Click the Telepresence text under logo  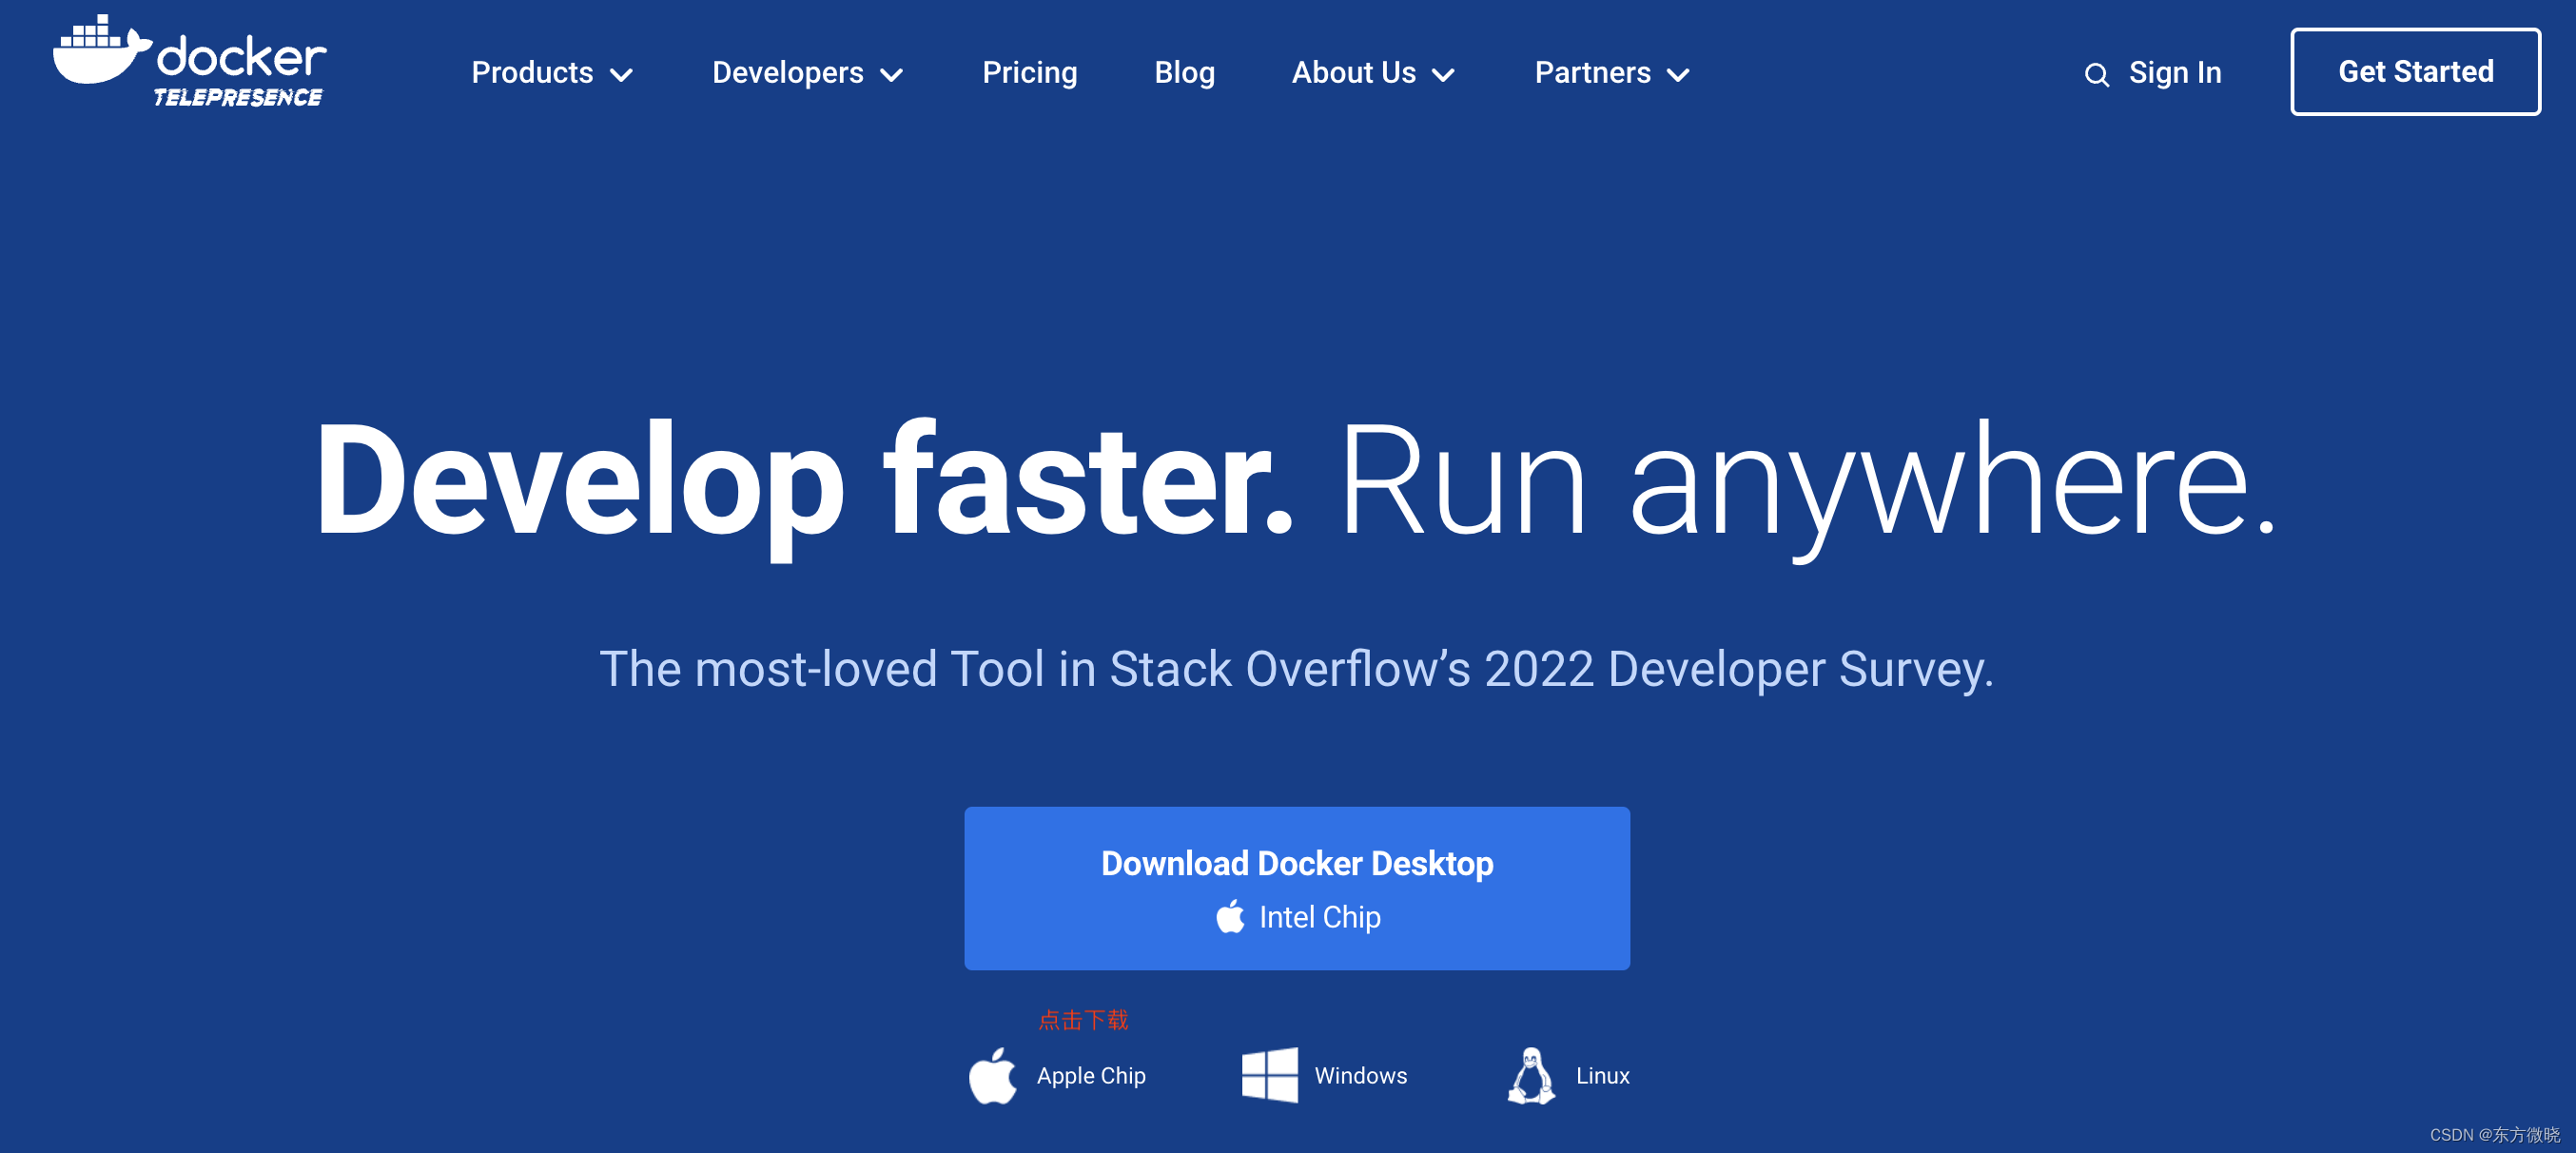(x=238, y=97)
